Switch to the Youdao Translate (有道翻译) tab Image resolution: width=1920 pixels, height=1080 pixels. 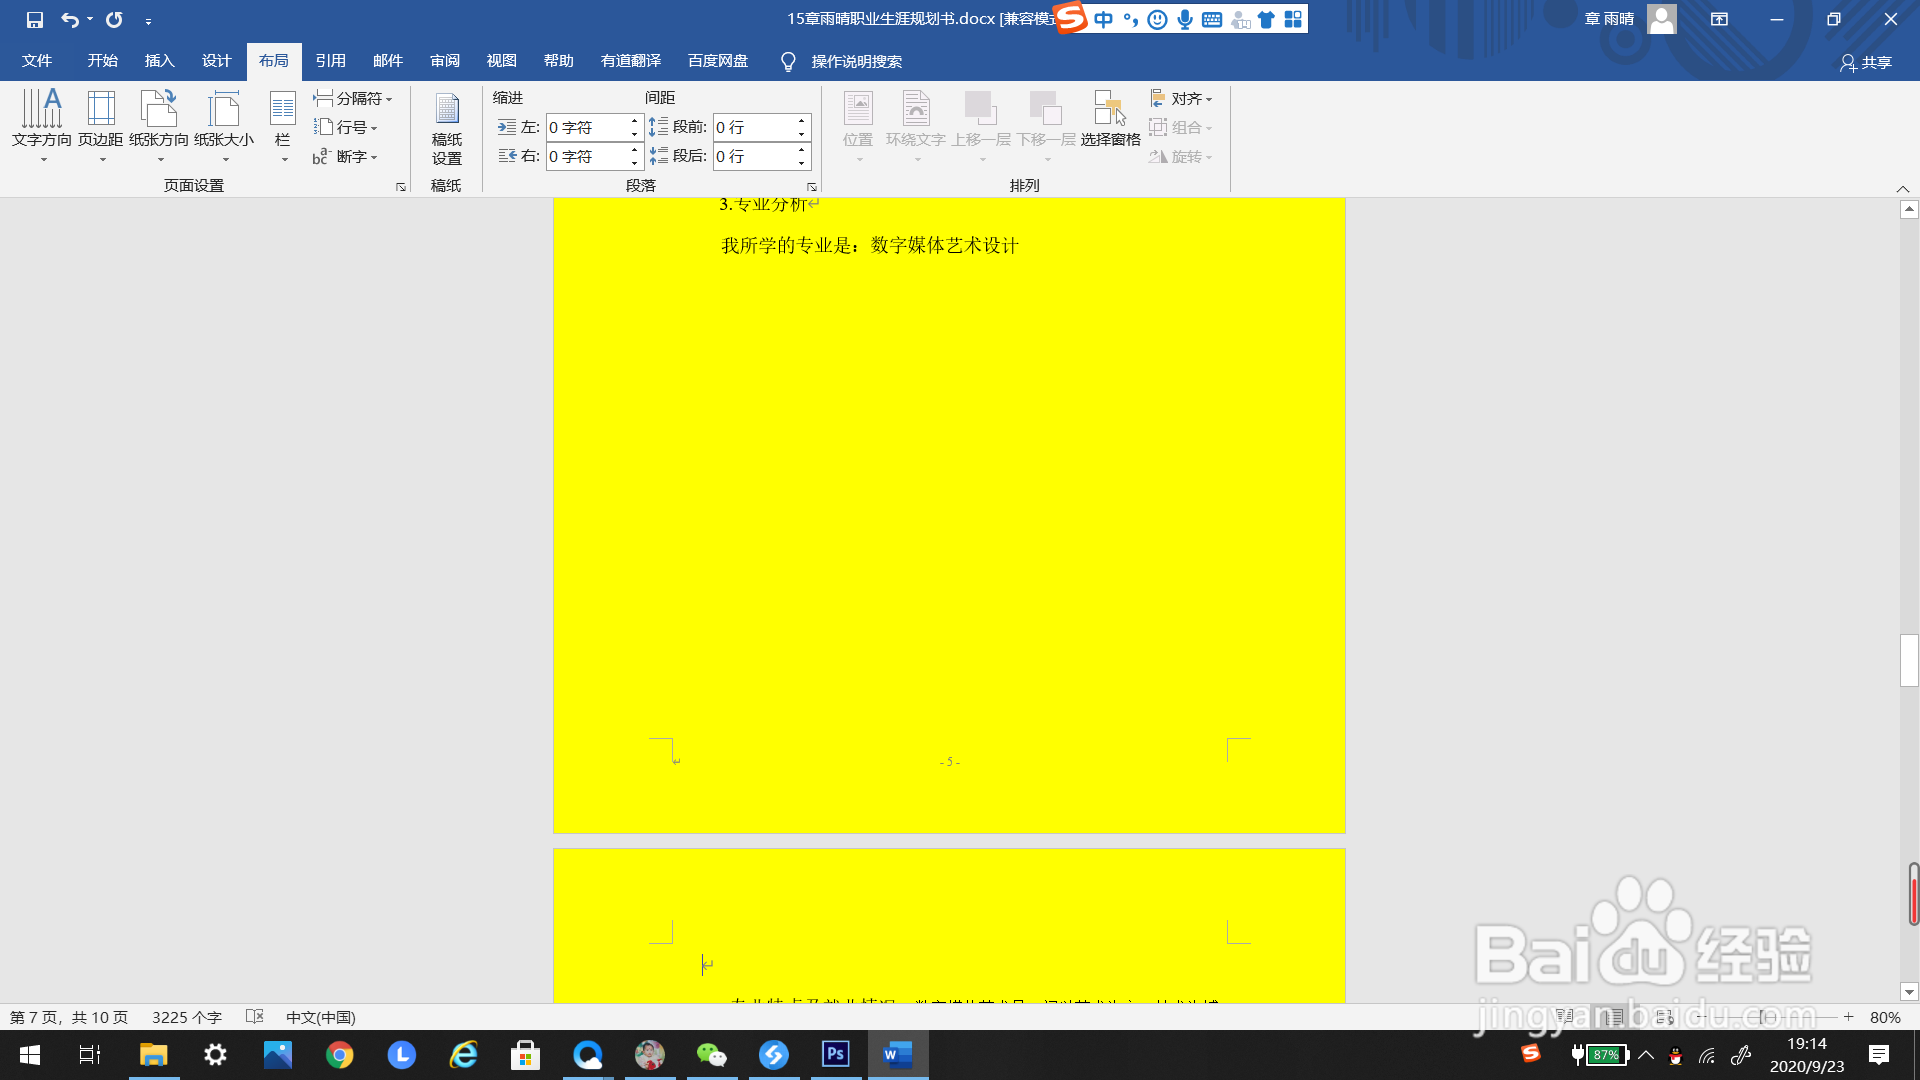(631, 61)
